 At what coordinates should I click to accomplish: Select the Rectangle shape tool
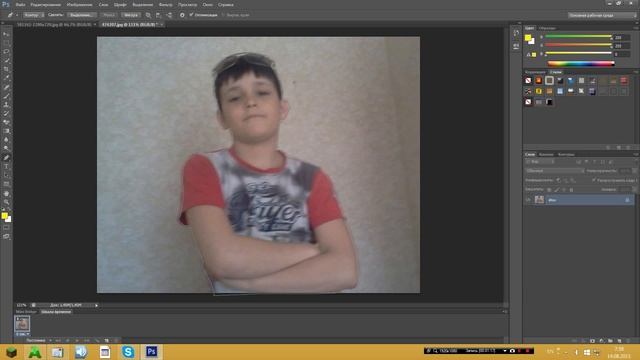tap(6, 184)
